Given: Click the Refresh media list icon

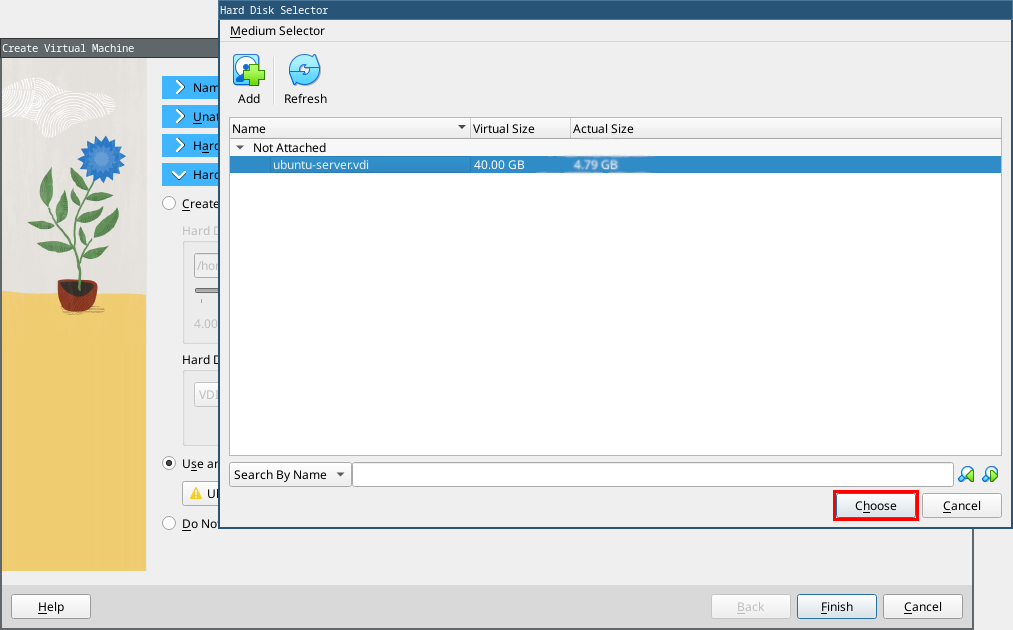Looking at the screenshot, I should (305, 72).
